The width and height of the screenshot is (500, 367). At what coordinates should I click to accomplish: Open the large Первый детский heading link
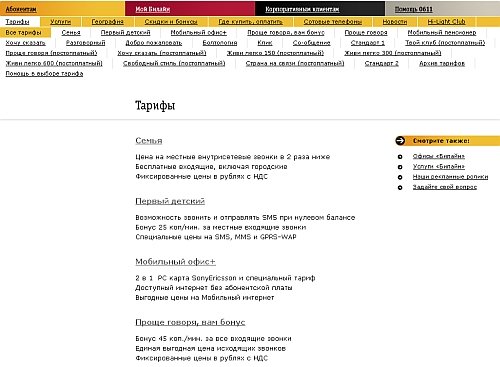(x=170, y=201)
